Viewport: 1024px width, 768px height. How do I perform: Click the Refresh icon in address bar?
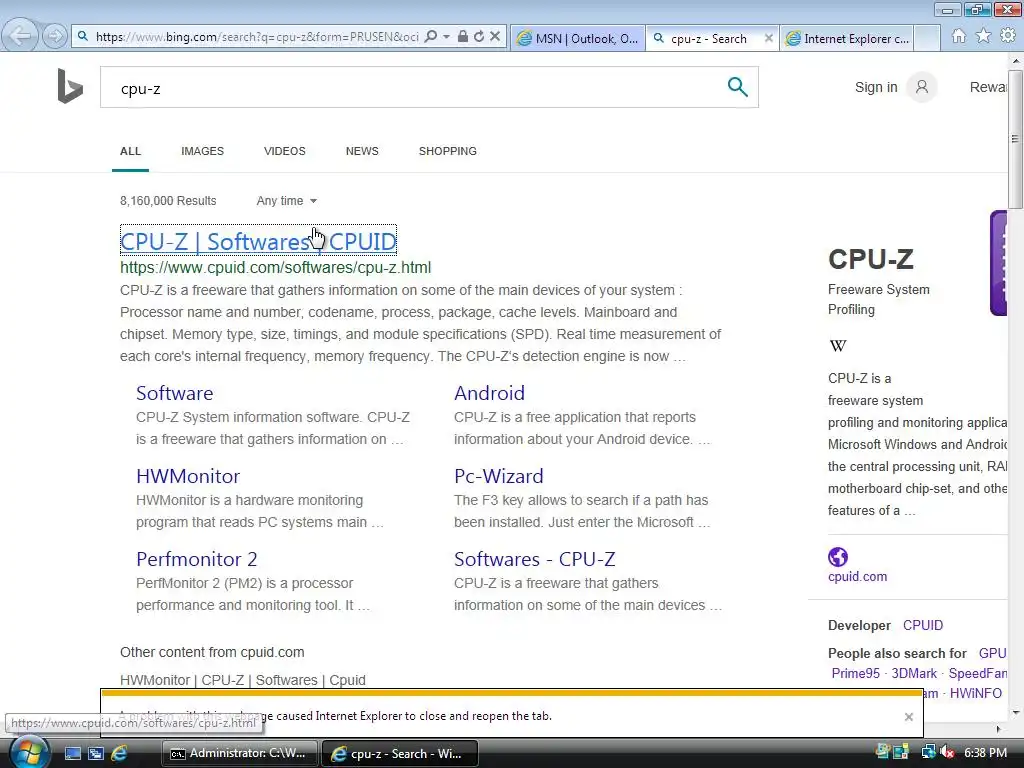[x=479, y=37]
